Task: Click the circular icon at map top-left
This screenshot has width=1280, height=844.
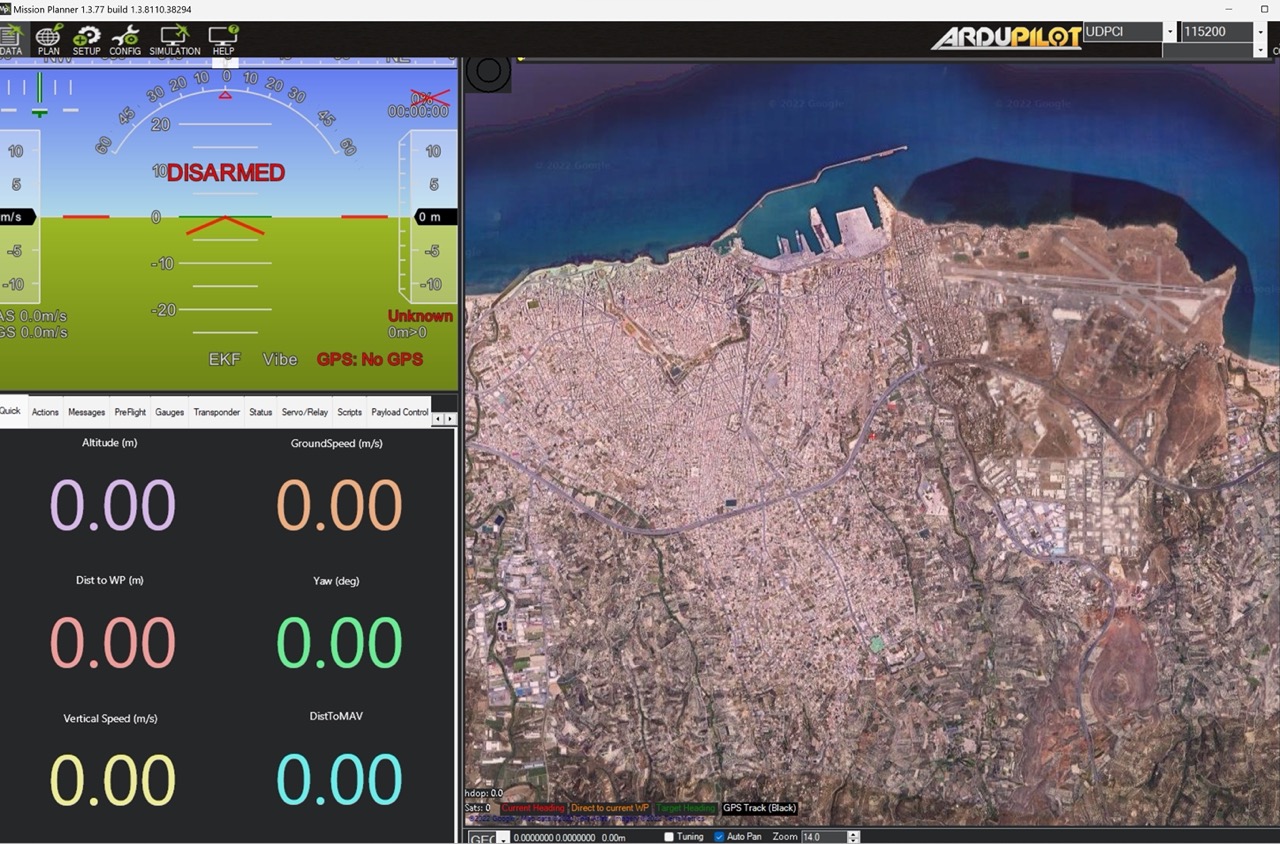Action: coord(488,71)
